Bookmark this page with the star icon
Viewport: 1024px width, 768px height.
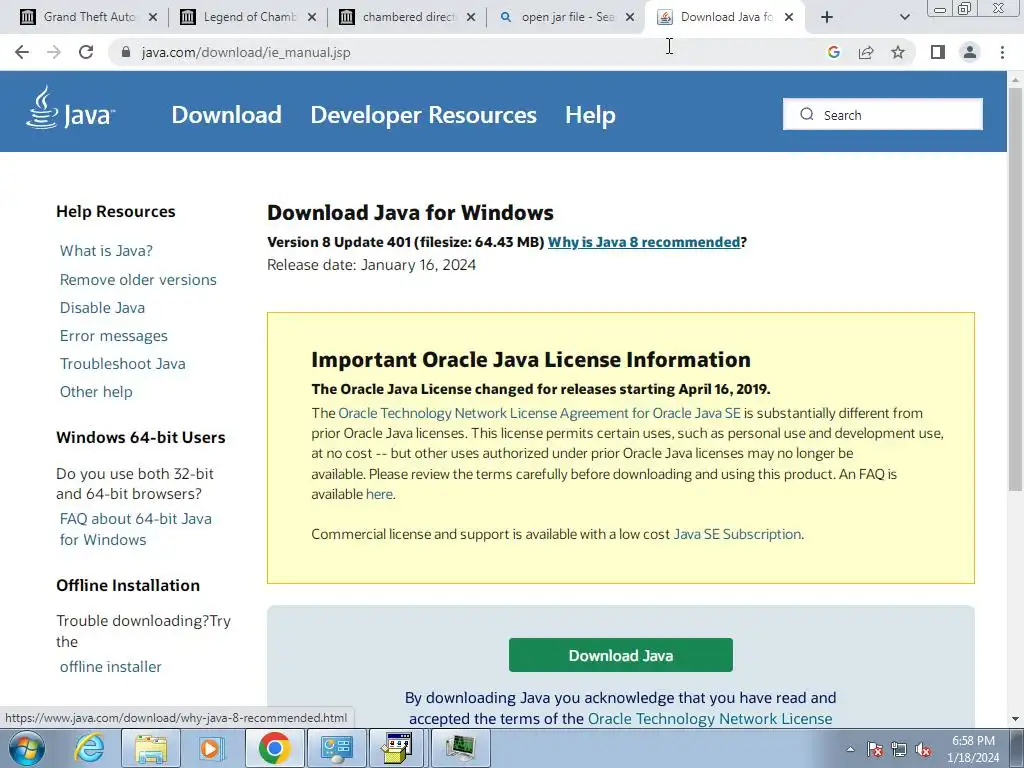(898, 52)
